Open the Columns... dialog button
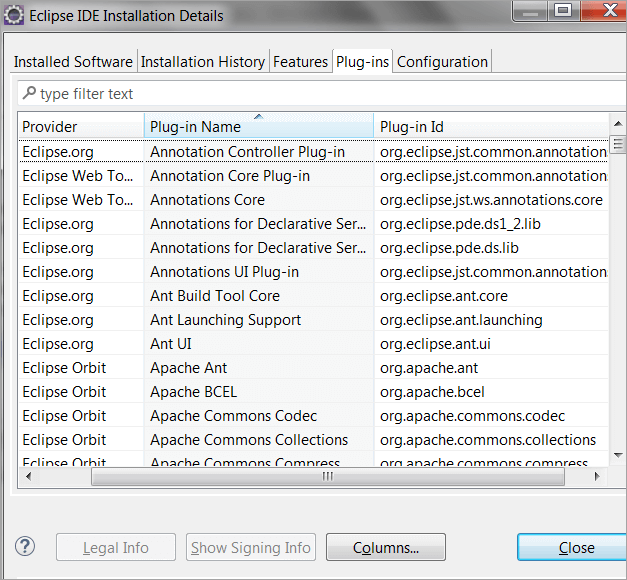This screenshot has width=627, height=580. tap(386, 547)
